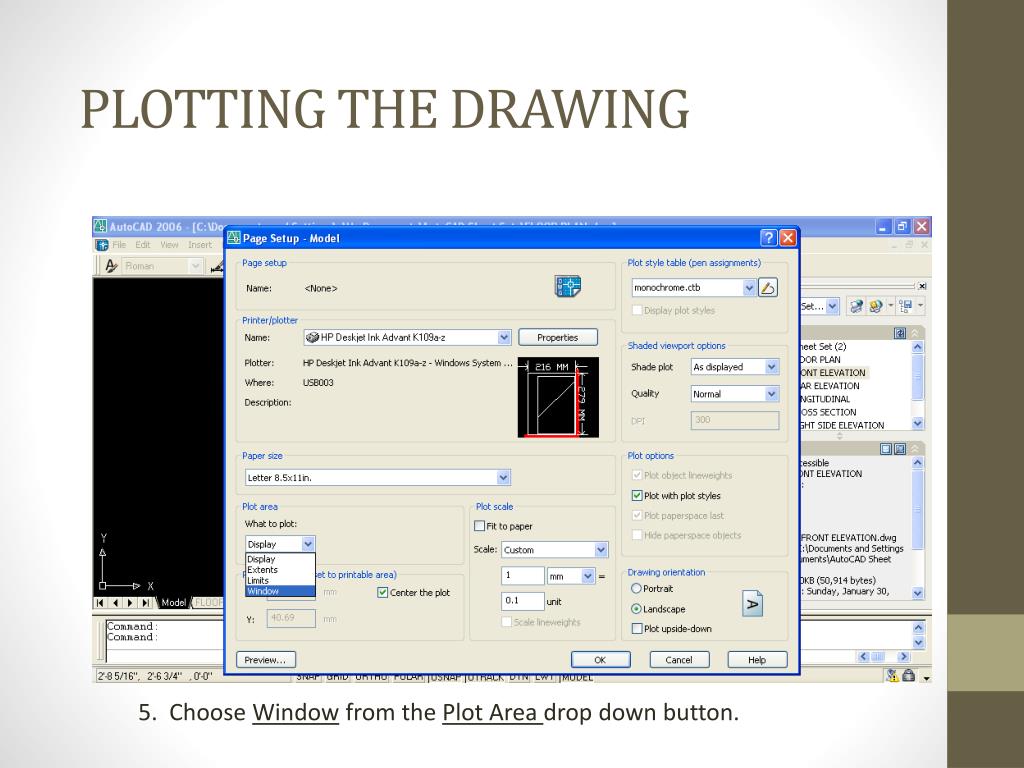Select the Portrait orientation radio button

pyautogui.click(x=636, y=588)
